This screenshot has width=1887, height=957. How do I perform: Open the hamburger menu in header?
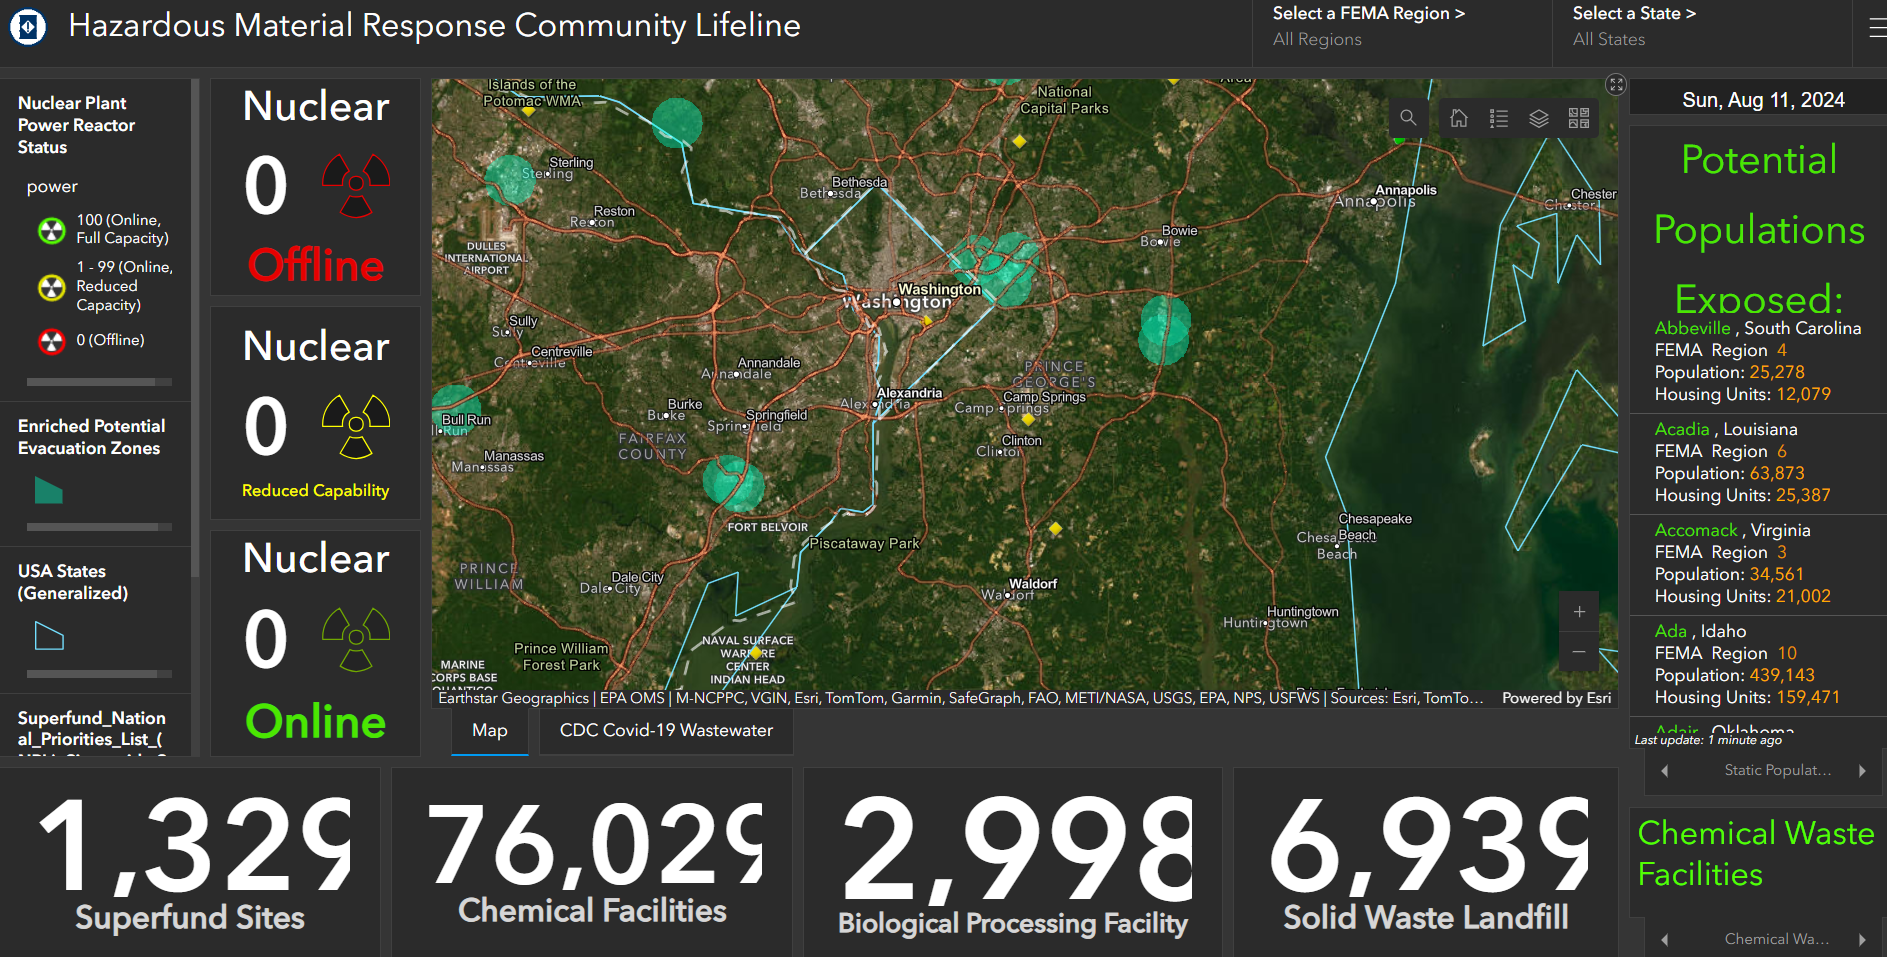click(x=1877, y=28)
